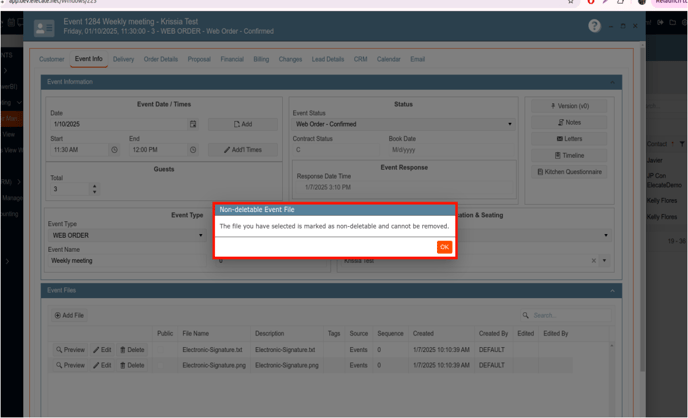This screenshot has height=418, width=688.
Task: Collapse the Event Information section
Action: pos(612,82)
